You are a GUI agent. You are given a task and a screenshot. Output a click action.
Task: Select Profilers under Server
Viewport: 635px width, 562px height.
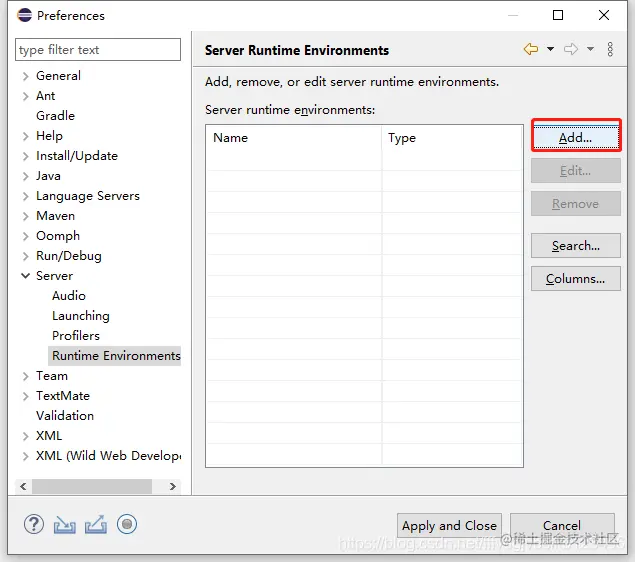(76, 336)
